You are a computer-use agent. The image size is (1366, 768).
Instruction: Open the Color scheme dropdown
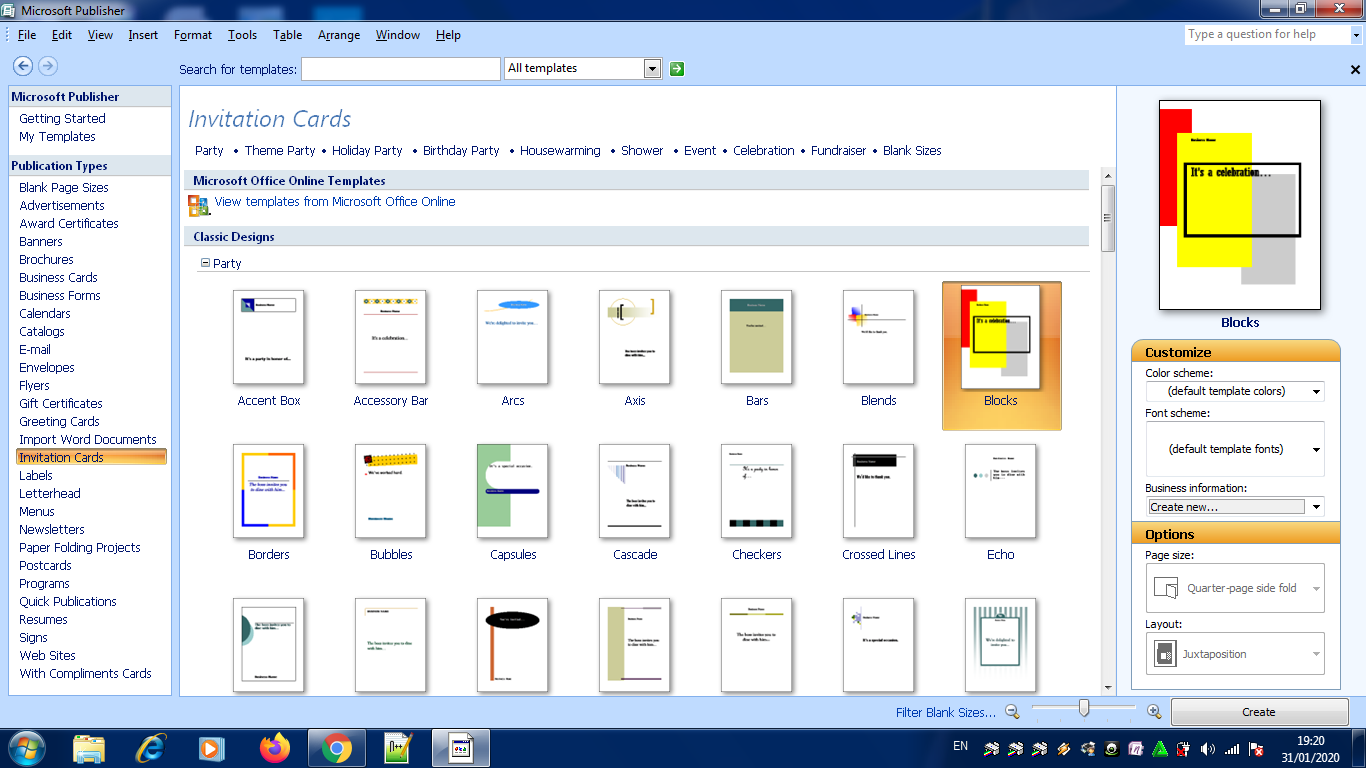click(x=1316, y=392)
